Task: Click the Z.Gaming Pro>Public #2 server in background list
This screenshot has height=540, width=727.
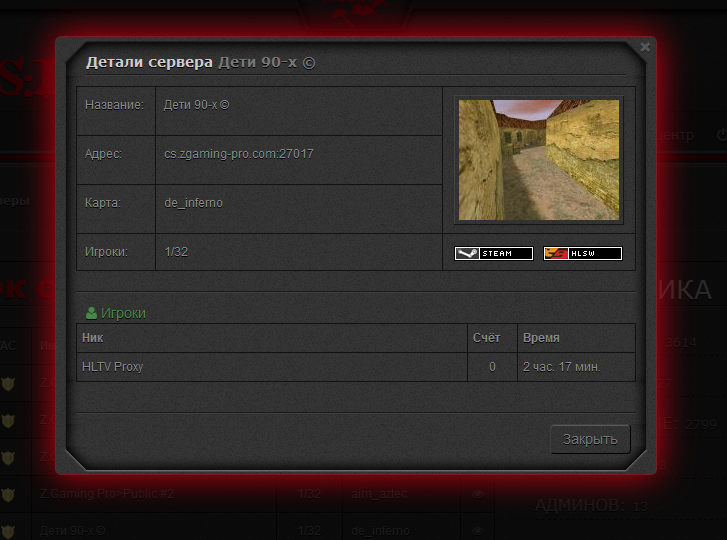Action: pos(107,494)
